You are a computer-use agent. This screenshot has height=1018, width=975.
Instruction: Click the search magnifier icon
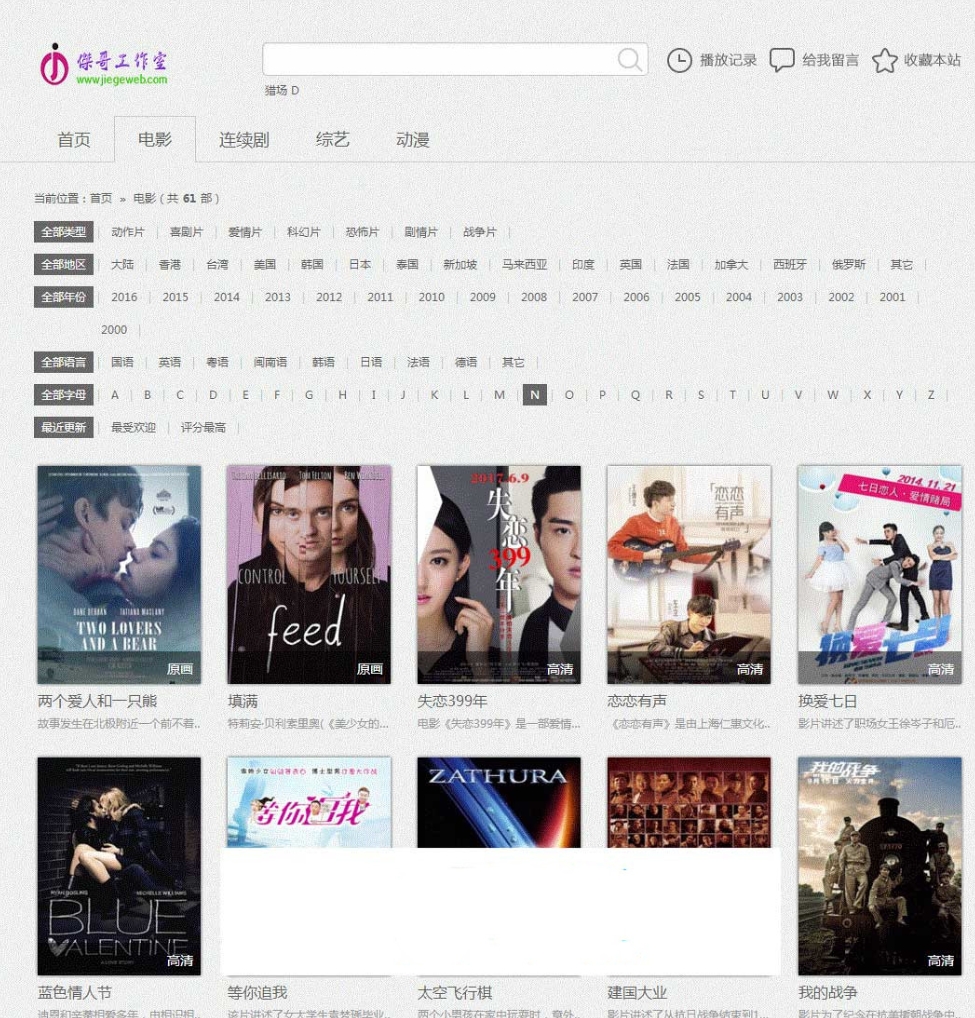(x=629, y=60)
